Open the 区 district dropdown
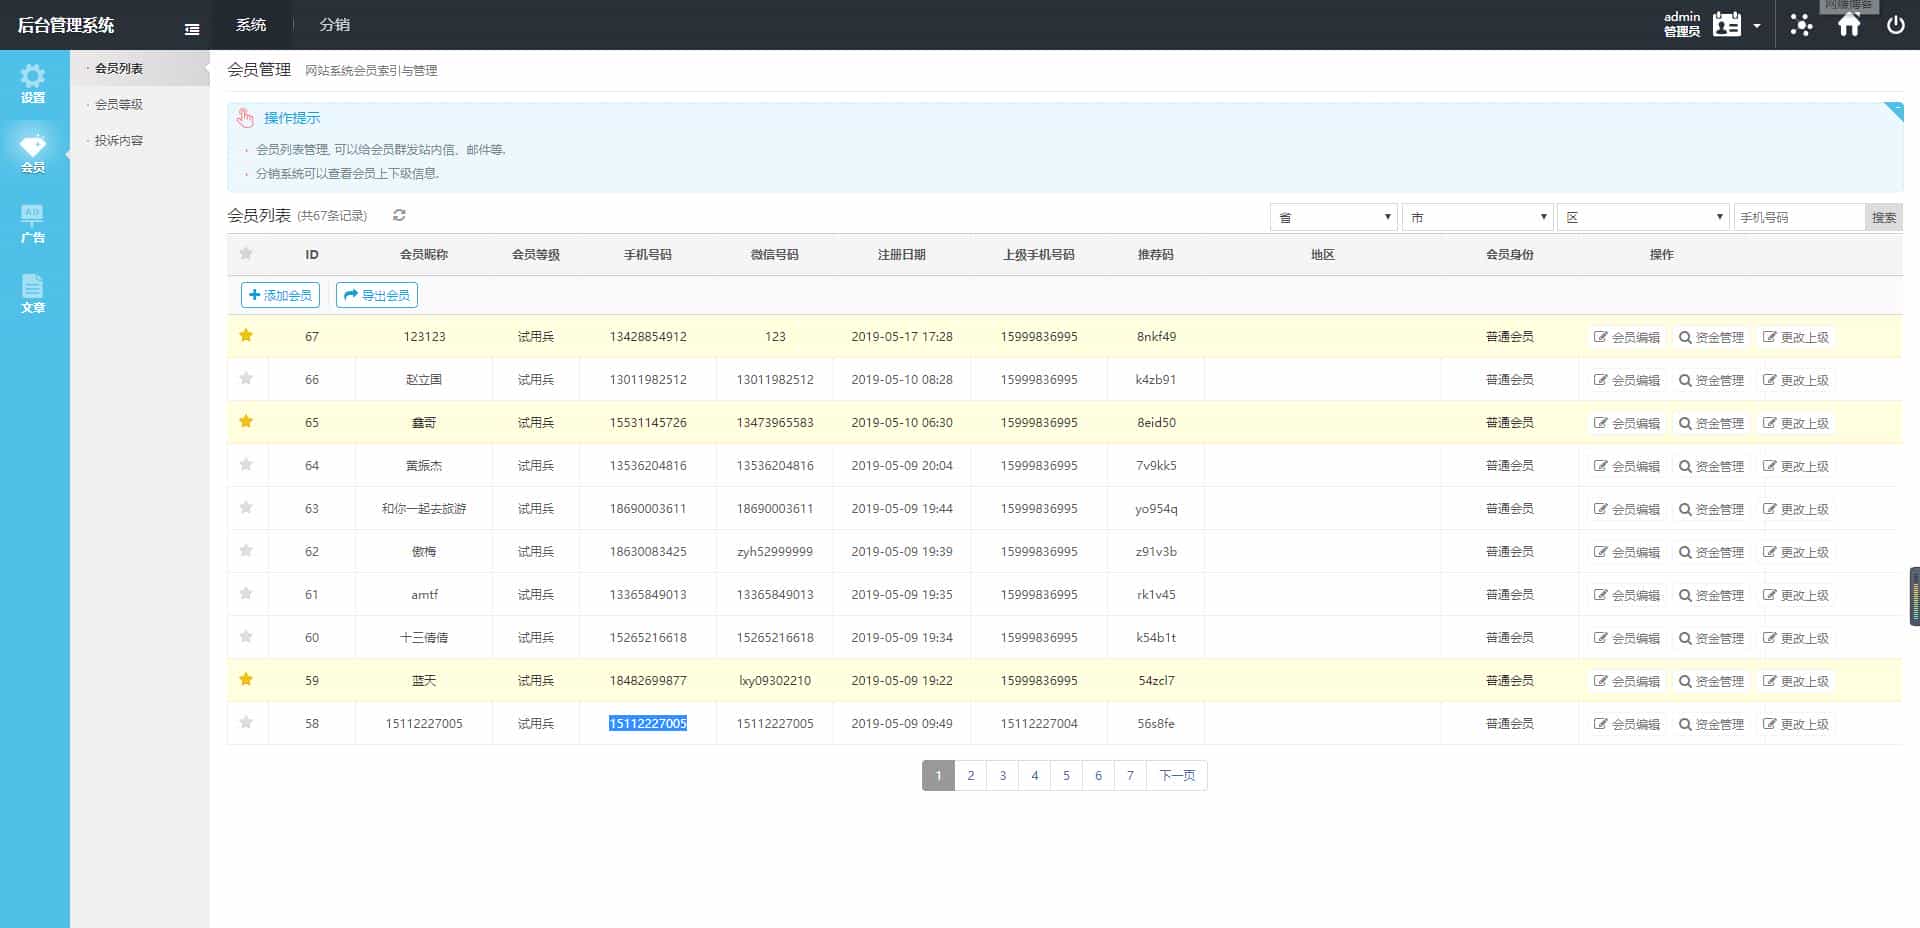1920x928 pixels. click(1643, 217)
